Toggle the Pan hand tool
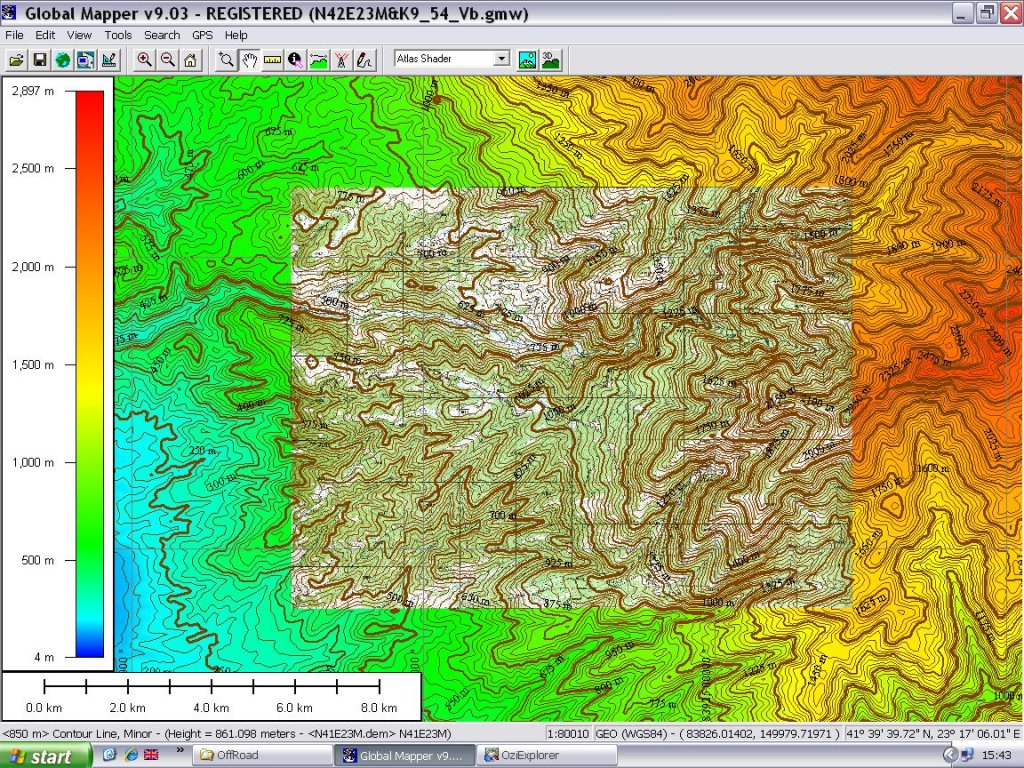This screenshot has height=768, width=1024. point(250,60)
